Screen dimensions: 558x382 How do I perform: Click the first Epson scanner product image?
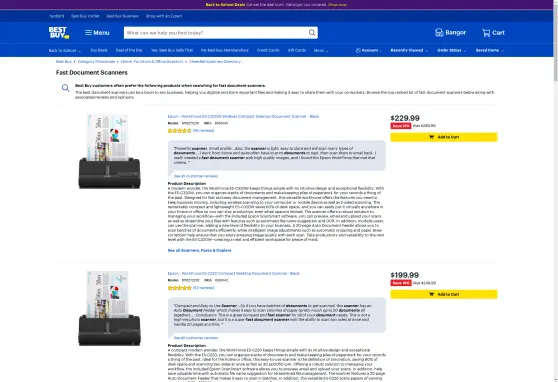coord(109,151)
